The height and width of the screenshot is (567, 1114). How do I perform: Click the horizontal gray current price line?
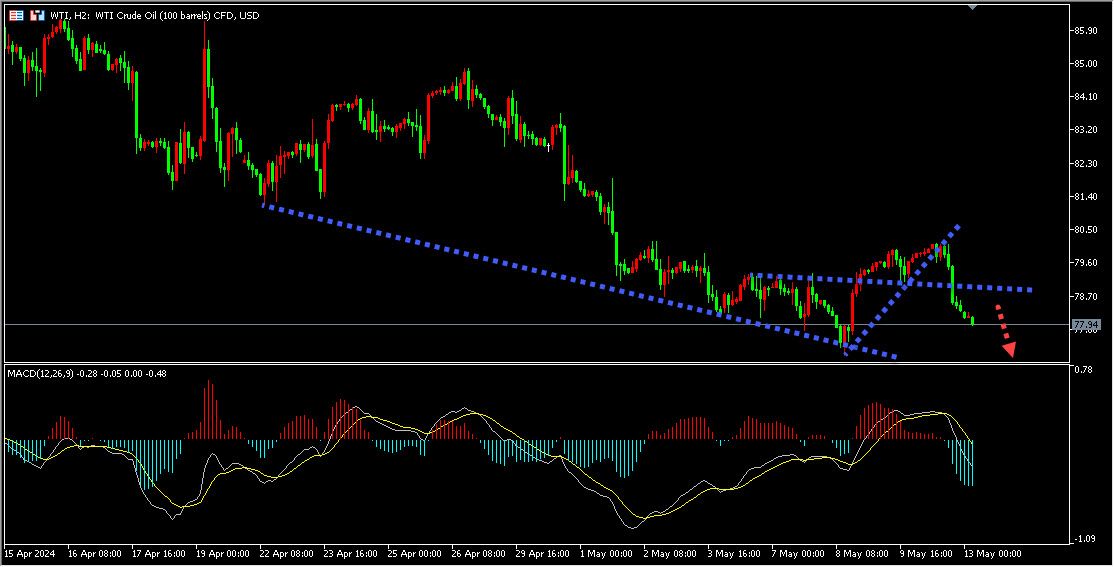(500, 325)
